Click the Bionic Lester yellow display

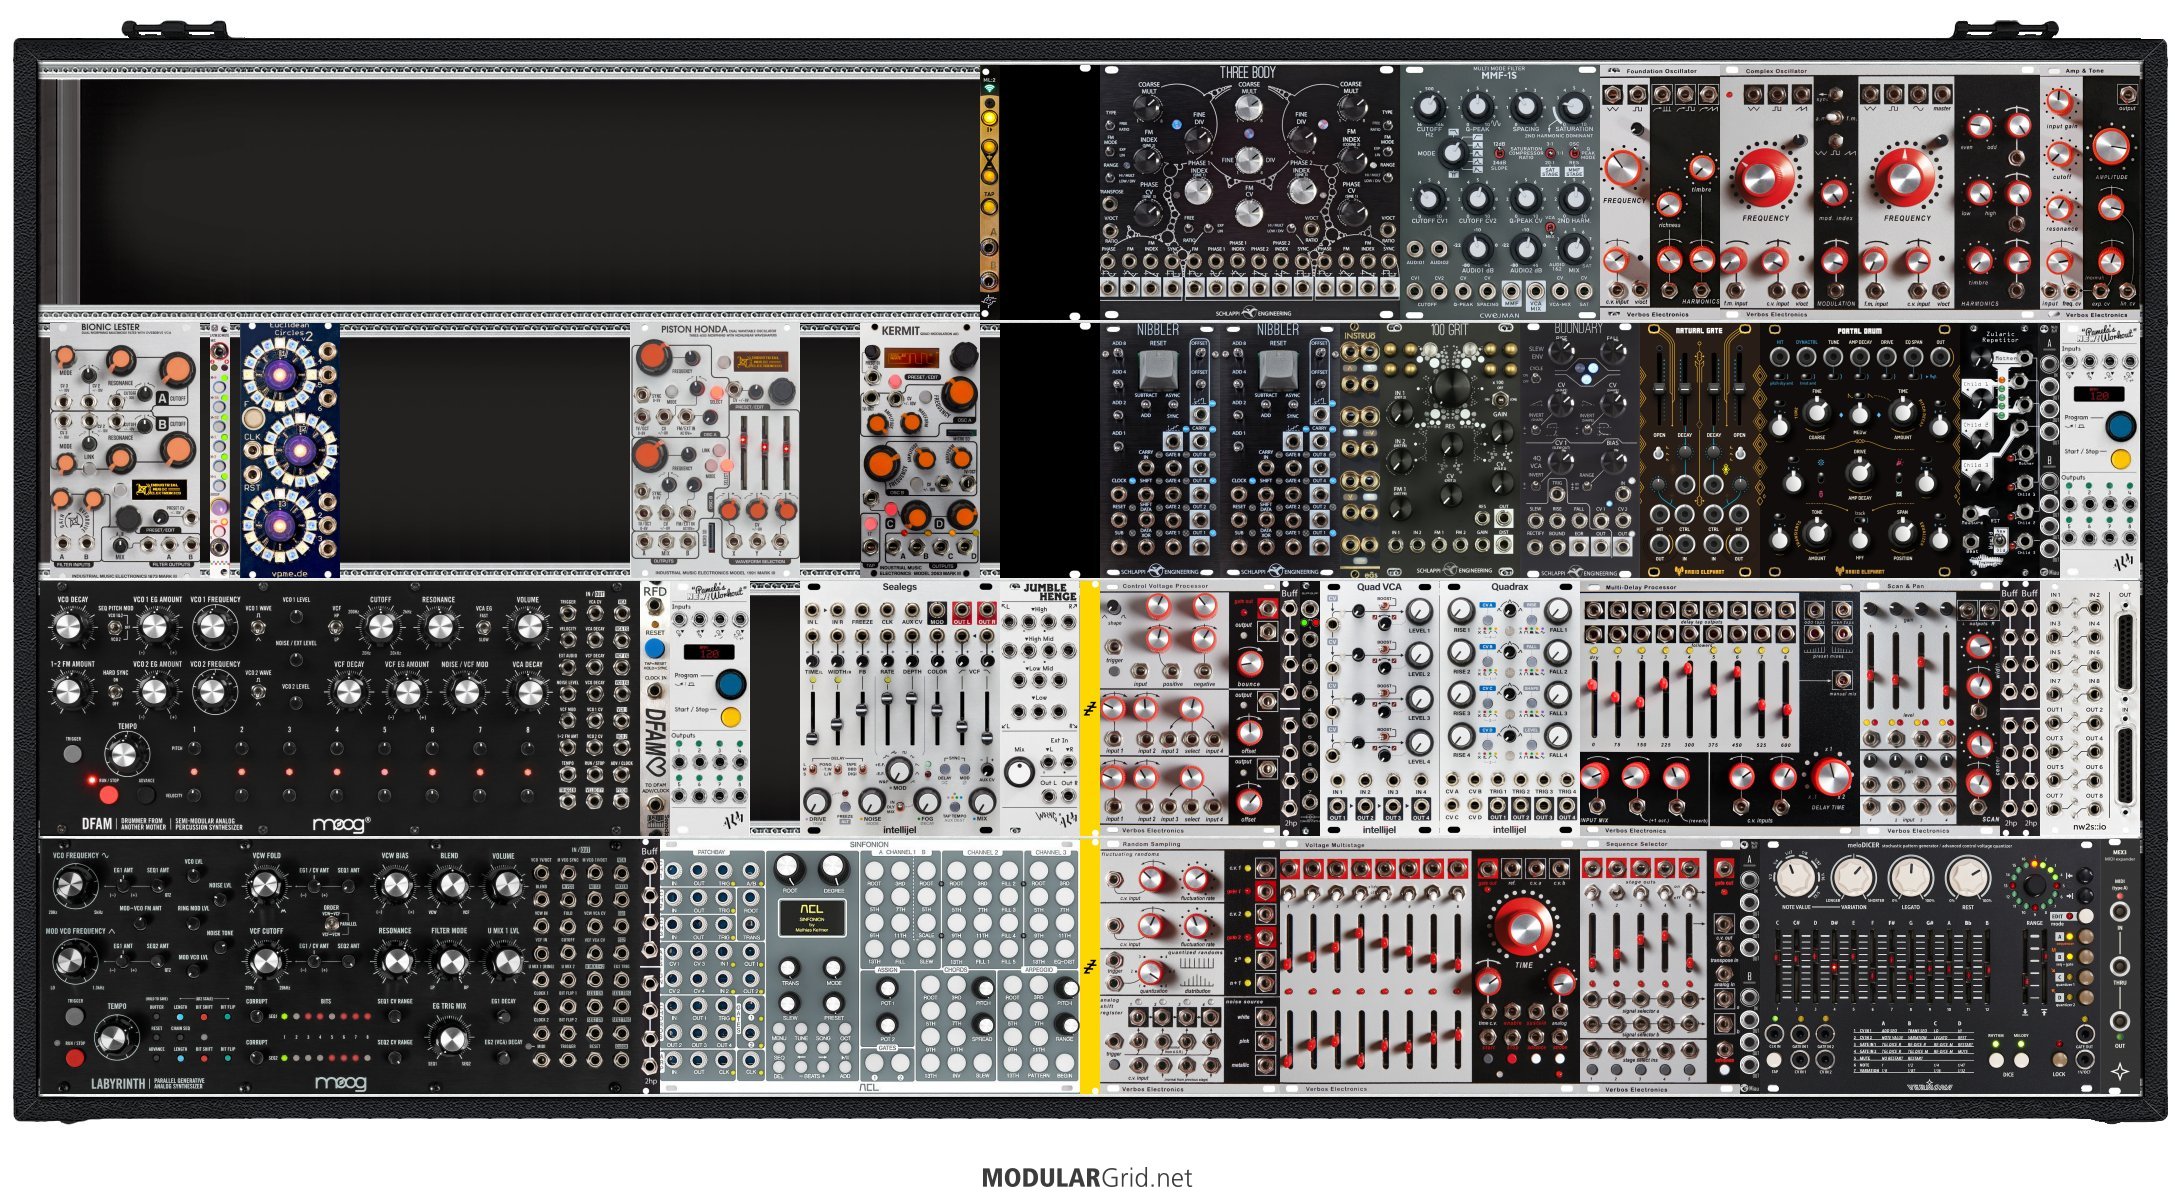point(159,489)
